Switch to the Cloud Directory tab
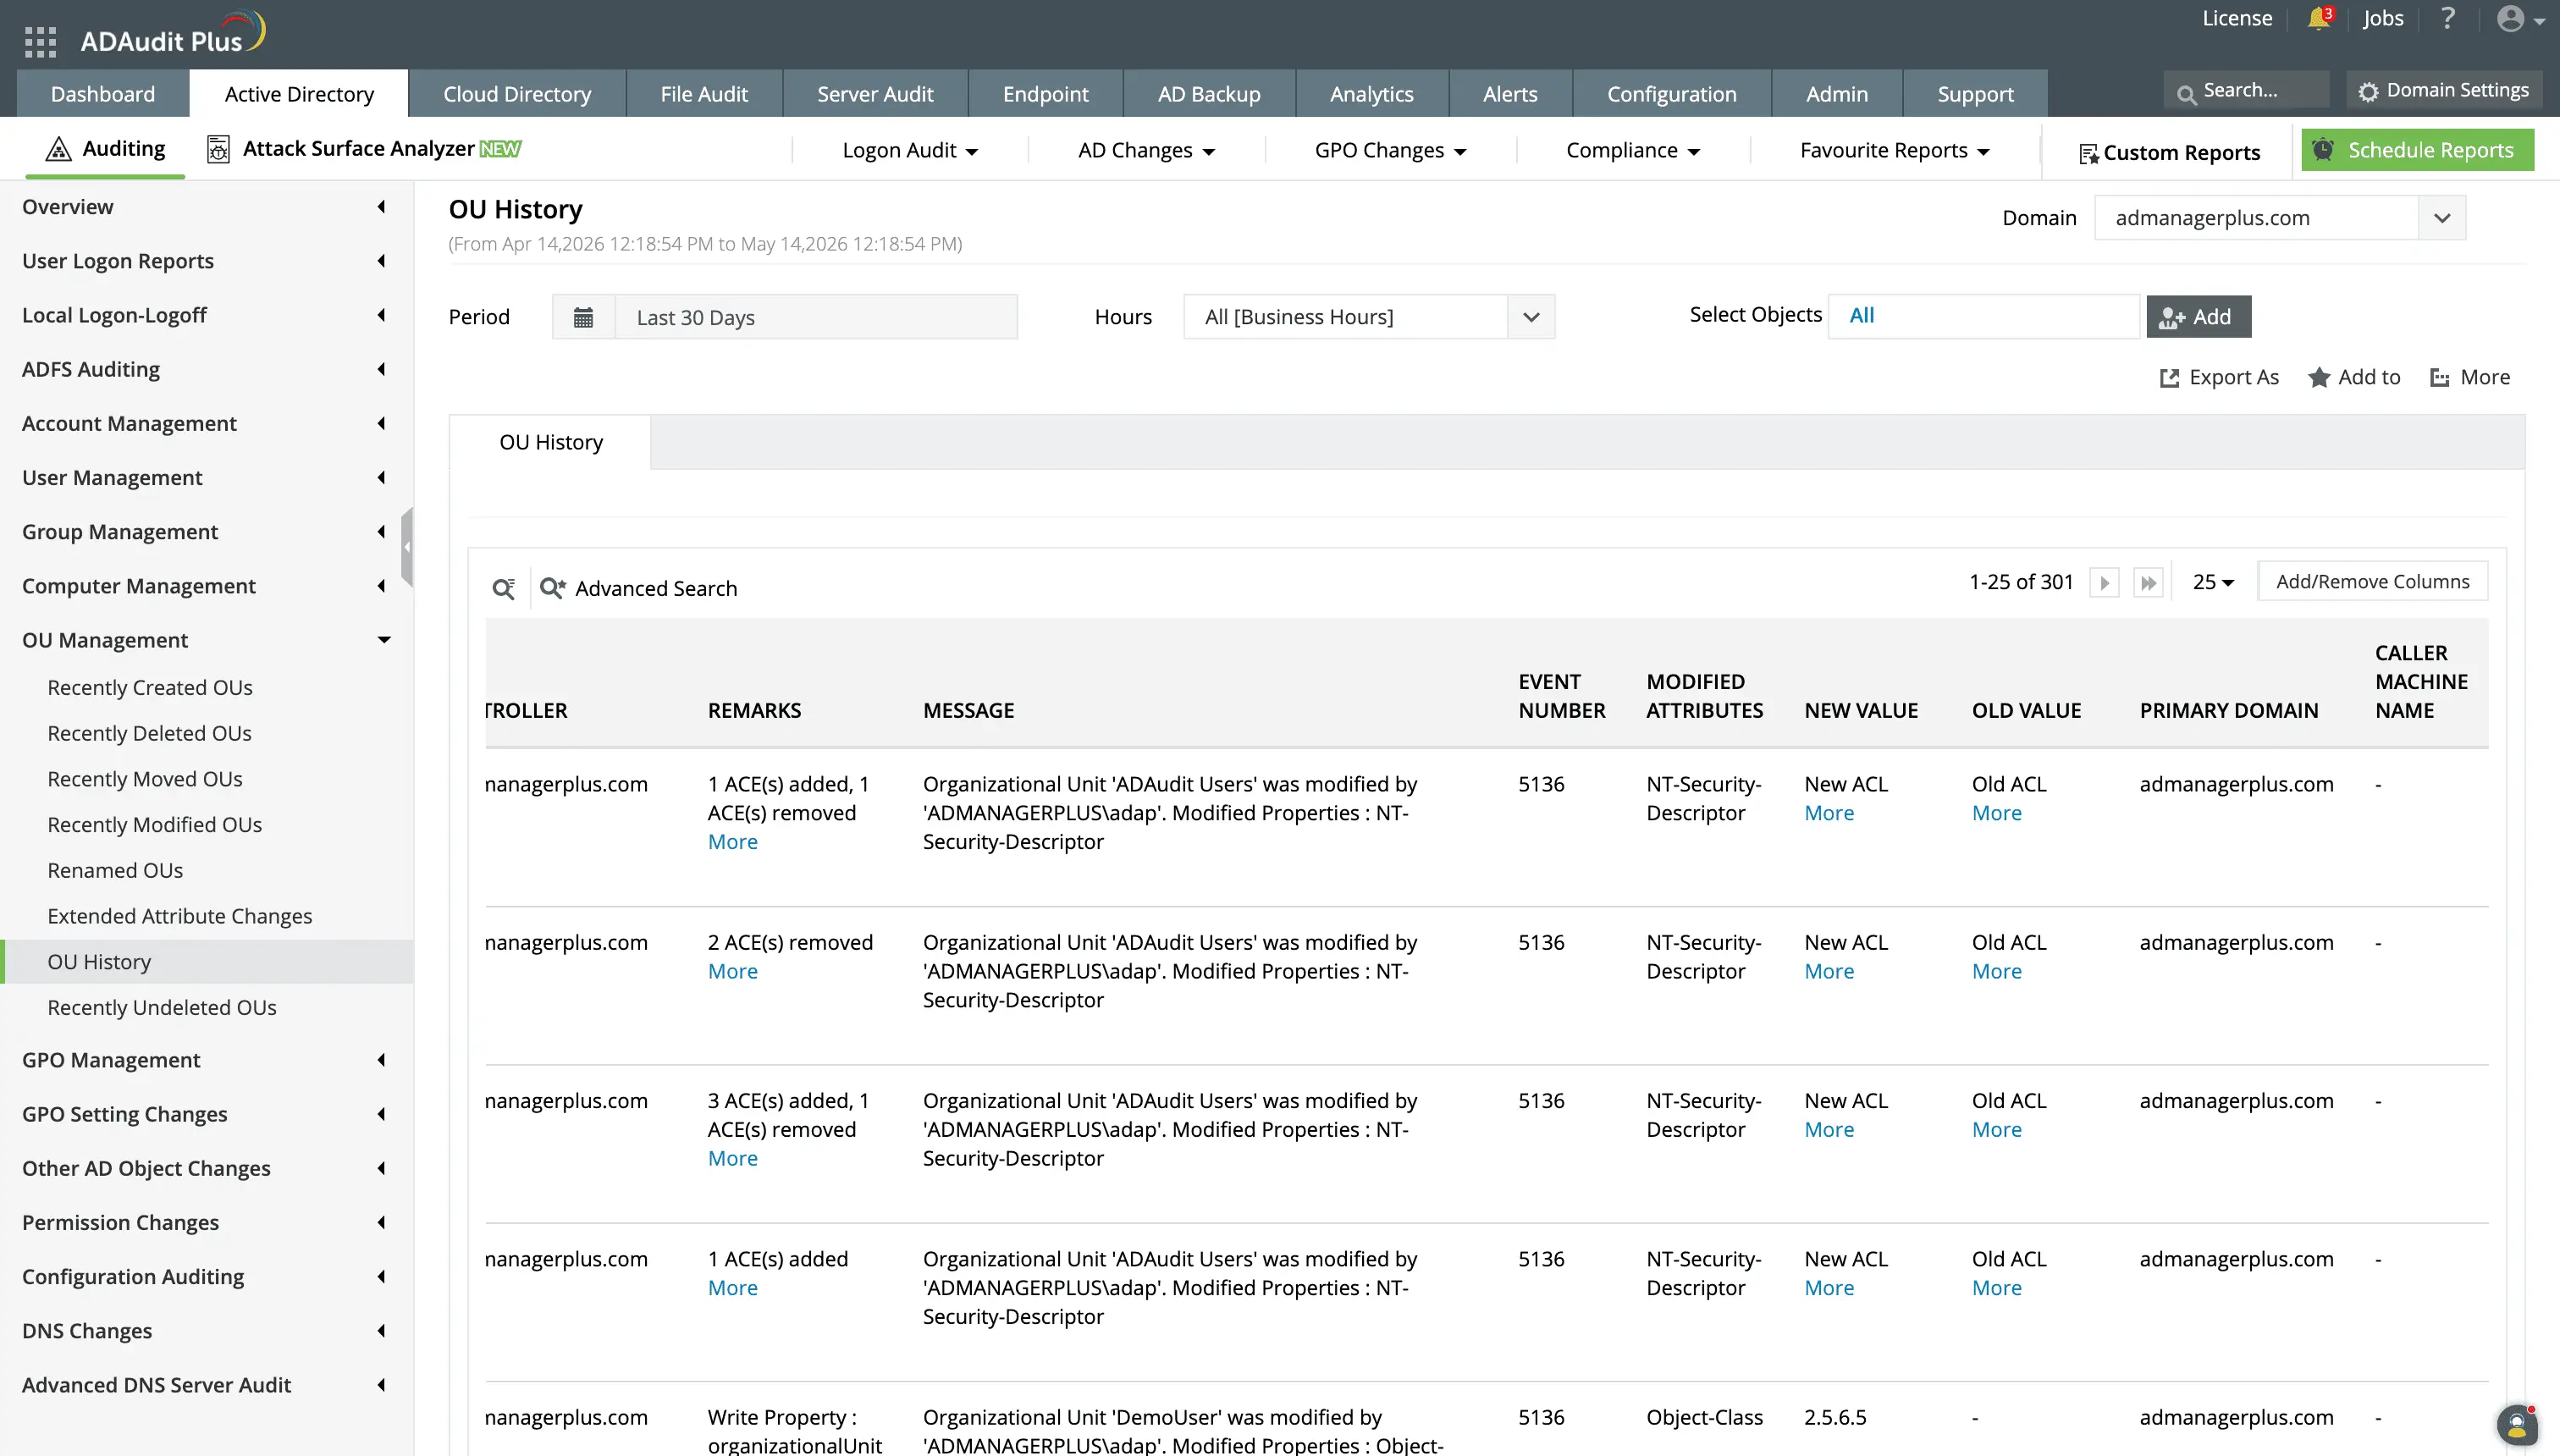Screen dimensions: 2560x1456 tap(517, 94)
